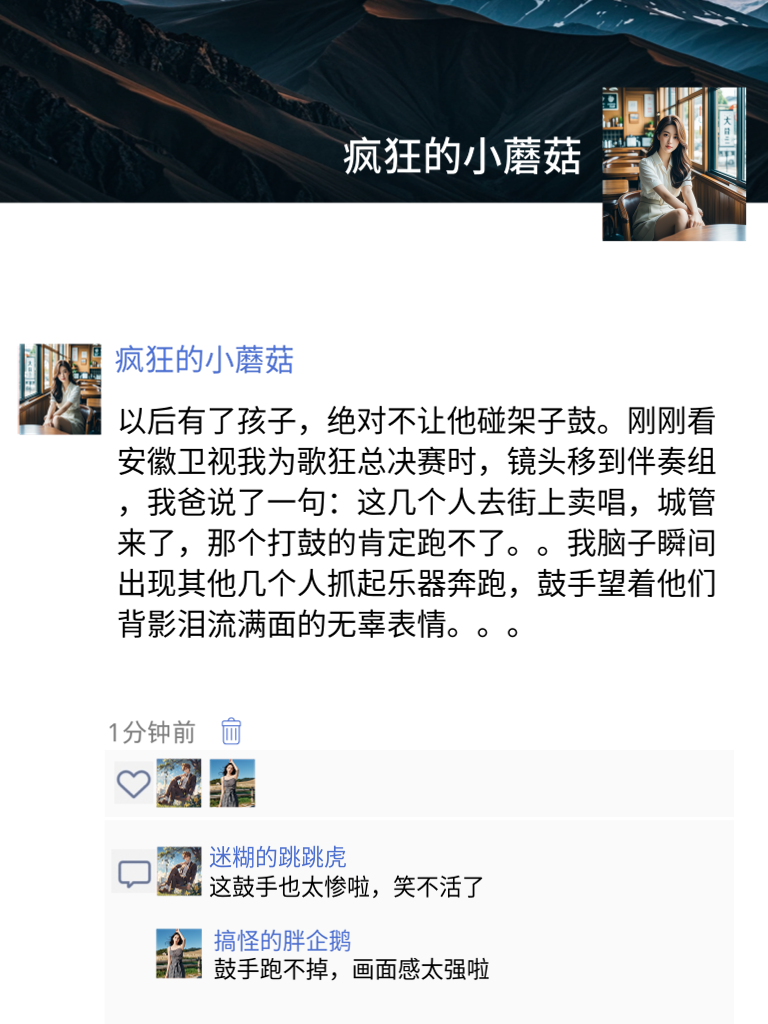The width and height of the screenshot is (768, 1024).
Task: Open the post author's small avatar
Action: 60,389
